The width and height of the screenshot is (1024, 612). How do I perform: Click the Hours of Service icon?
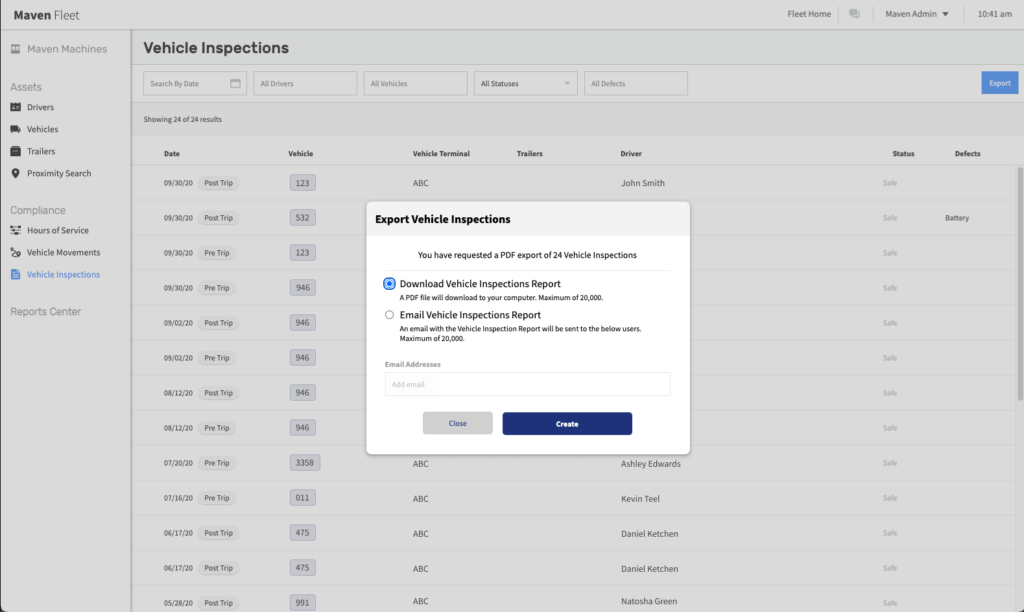(16, 231)
